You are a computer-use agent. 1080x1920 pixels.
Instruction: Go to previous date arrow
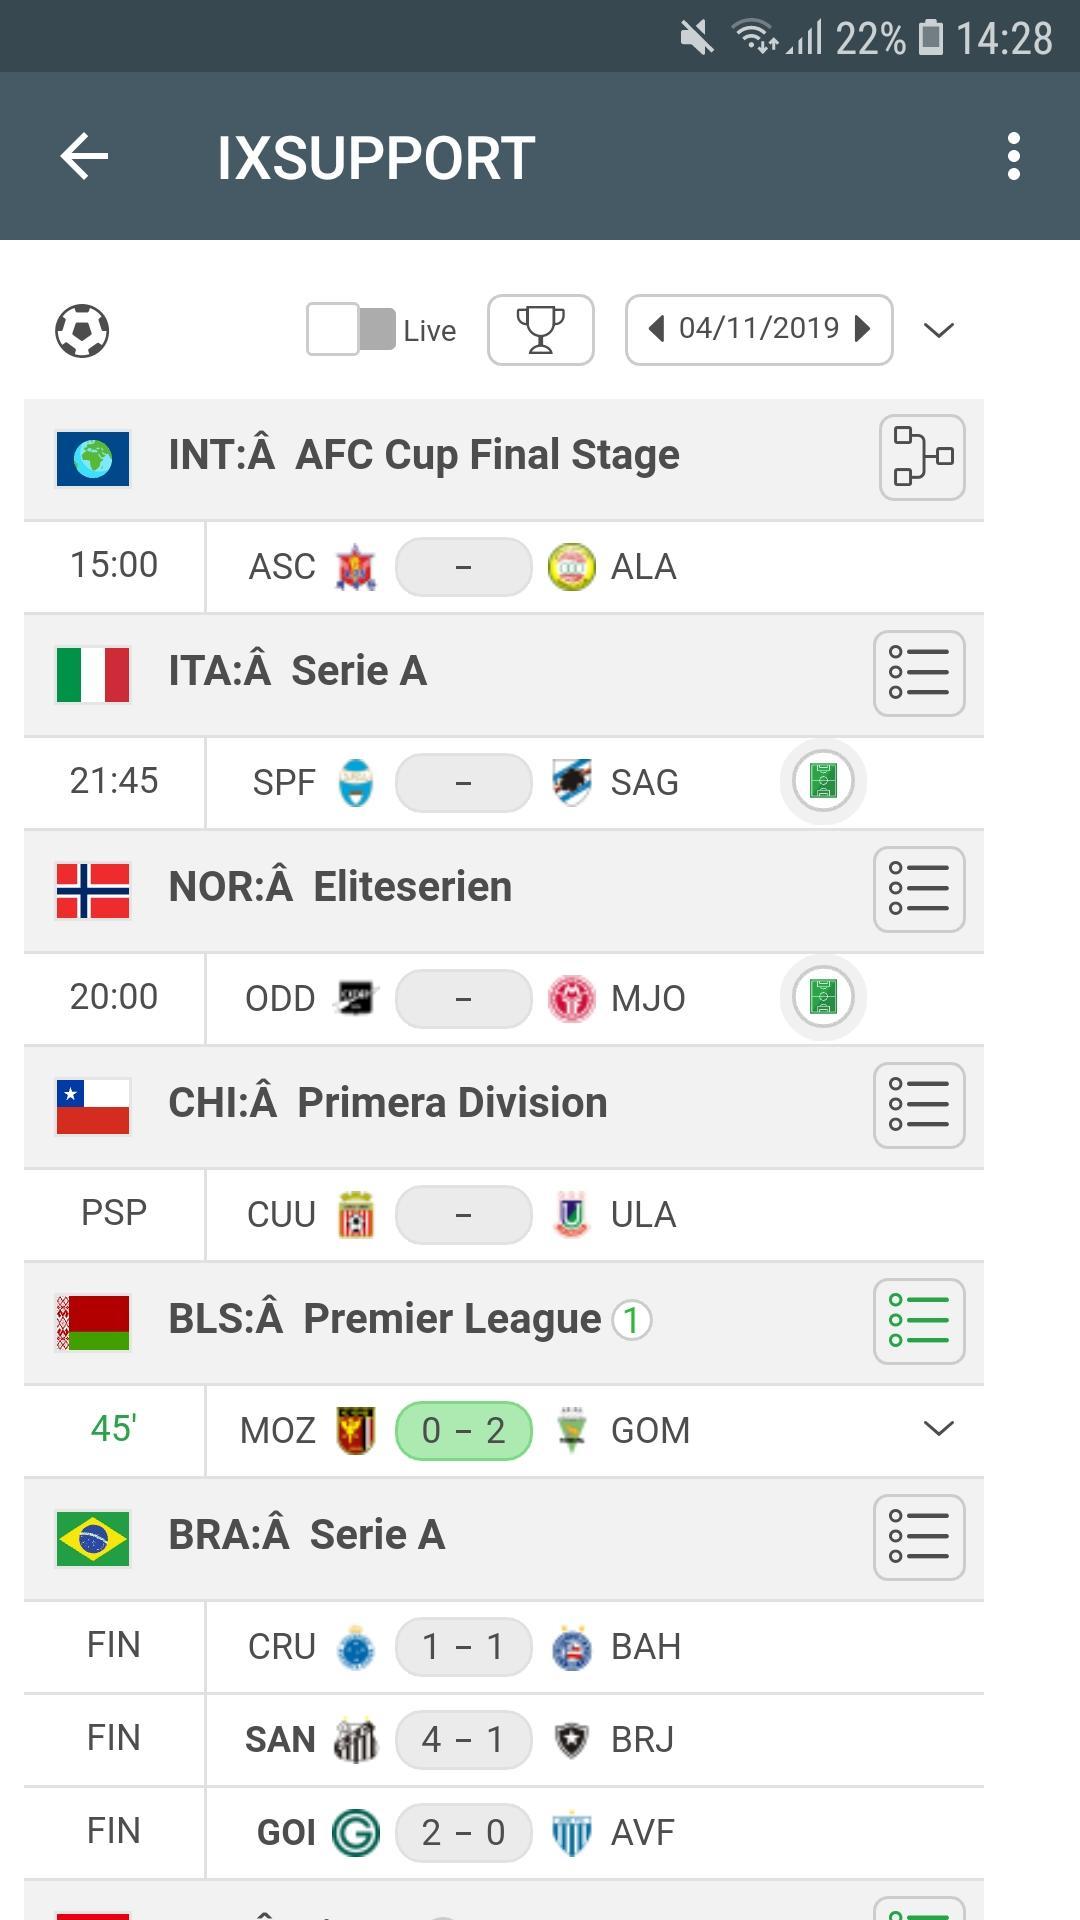pos(657,329)
